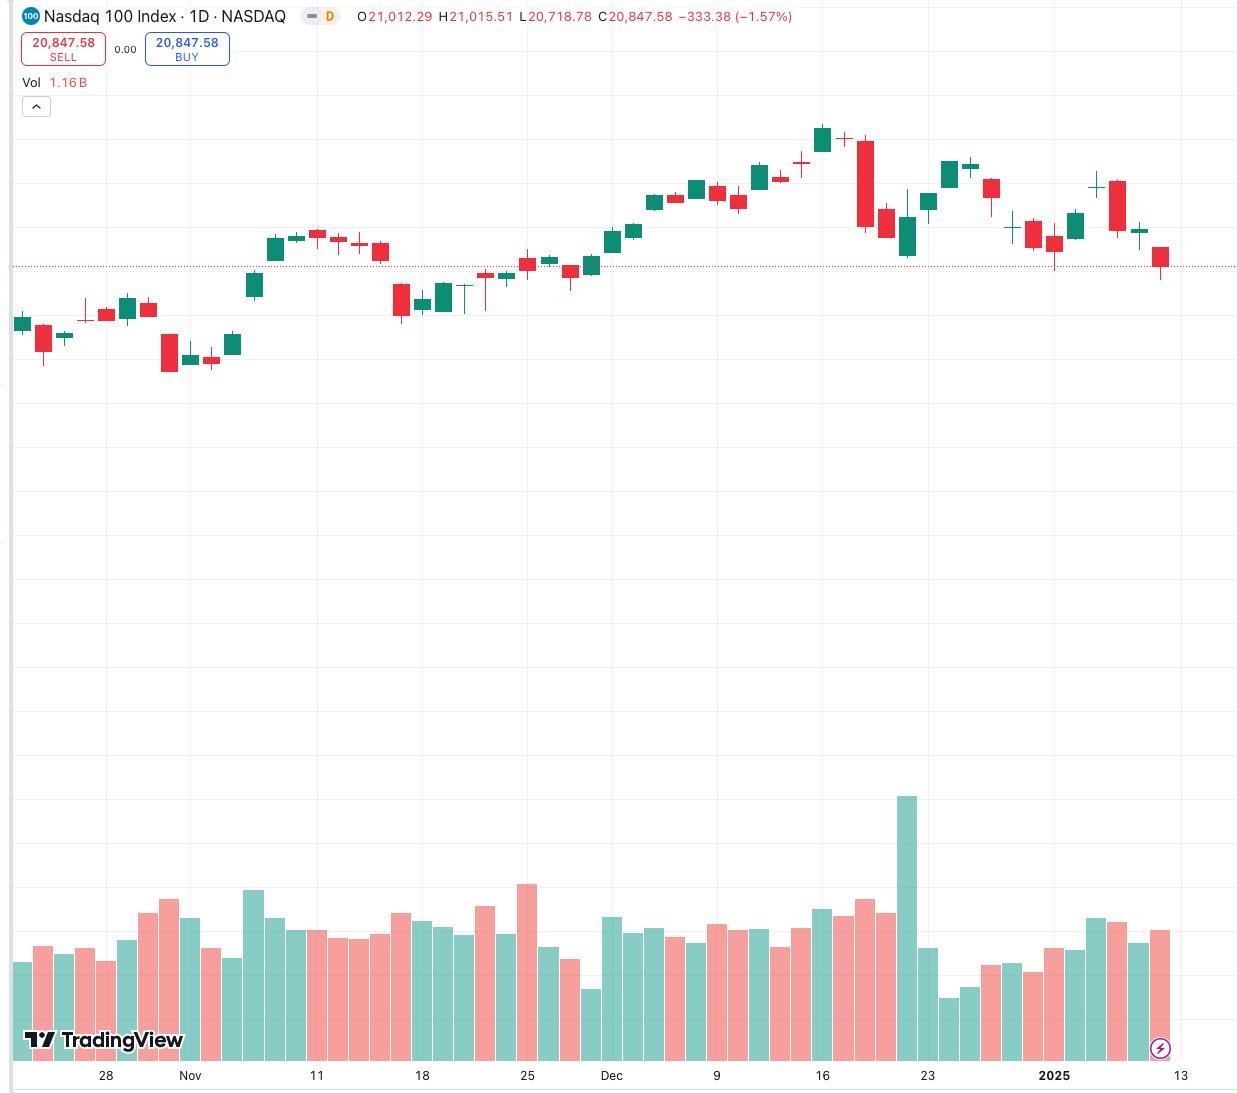Image resolution: width=1237 pixels, height=1093 pixels.
Task: Click the Nov label on time axis
Action: tap(190, 1075)
